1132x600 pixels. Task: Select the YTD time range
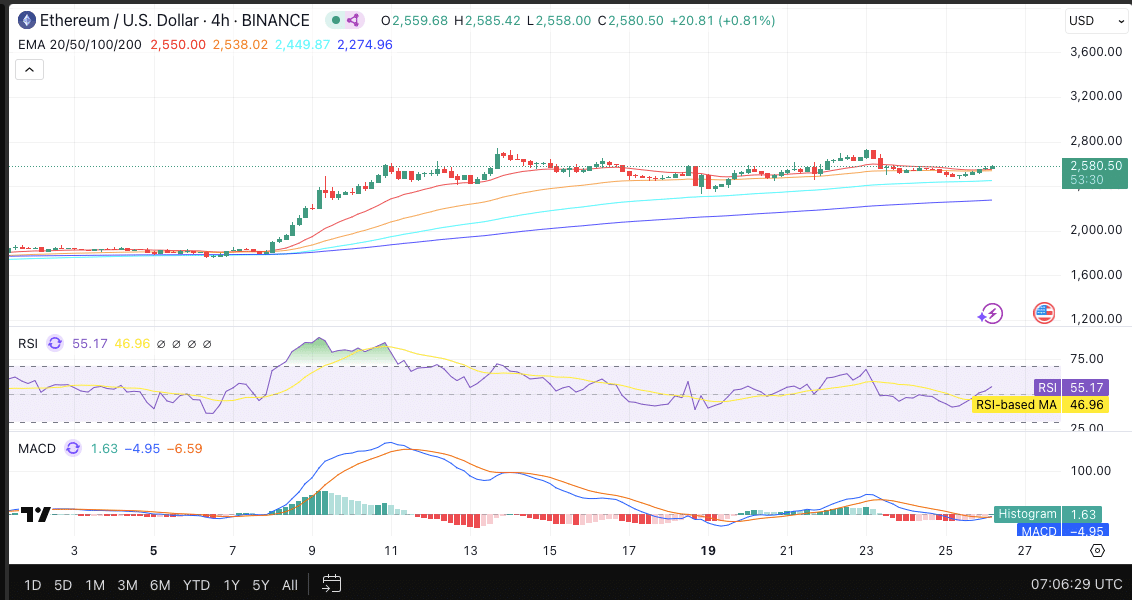click(196, 585)
